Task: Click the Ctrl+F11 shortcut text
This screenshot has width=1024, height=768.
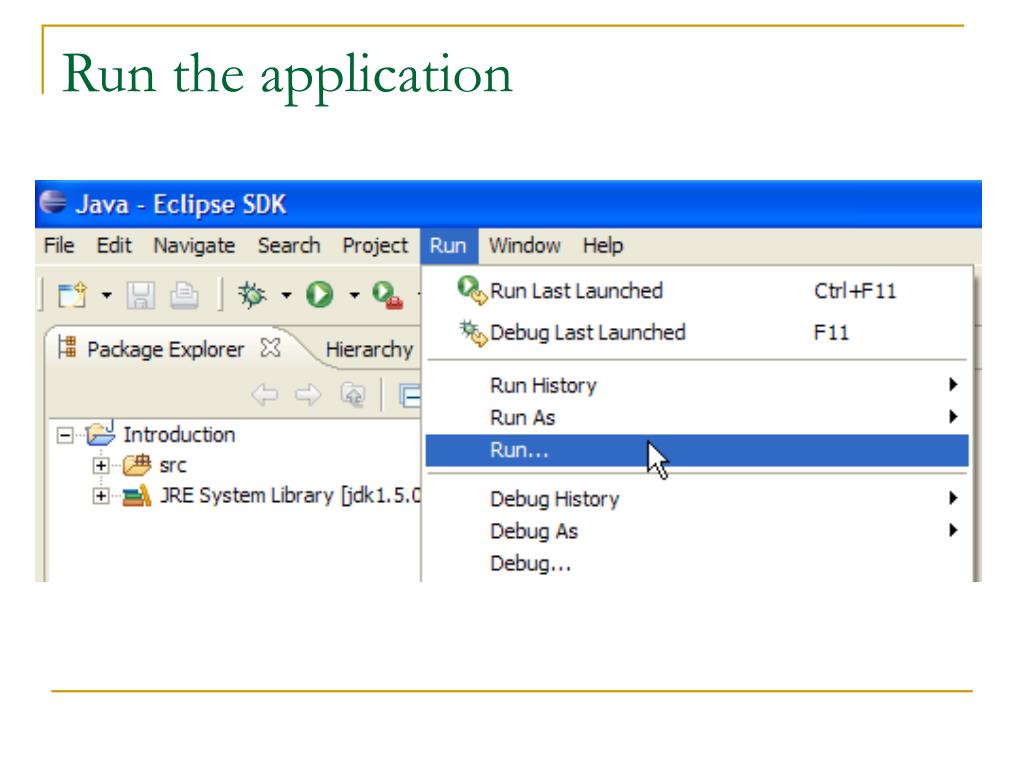Action: point(855,291)
